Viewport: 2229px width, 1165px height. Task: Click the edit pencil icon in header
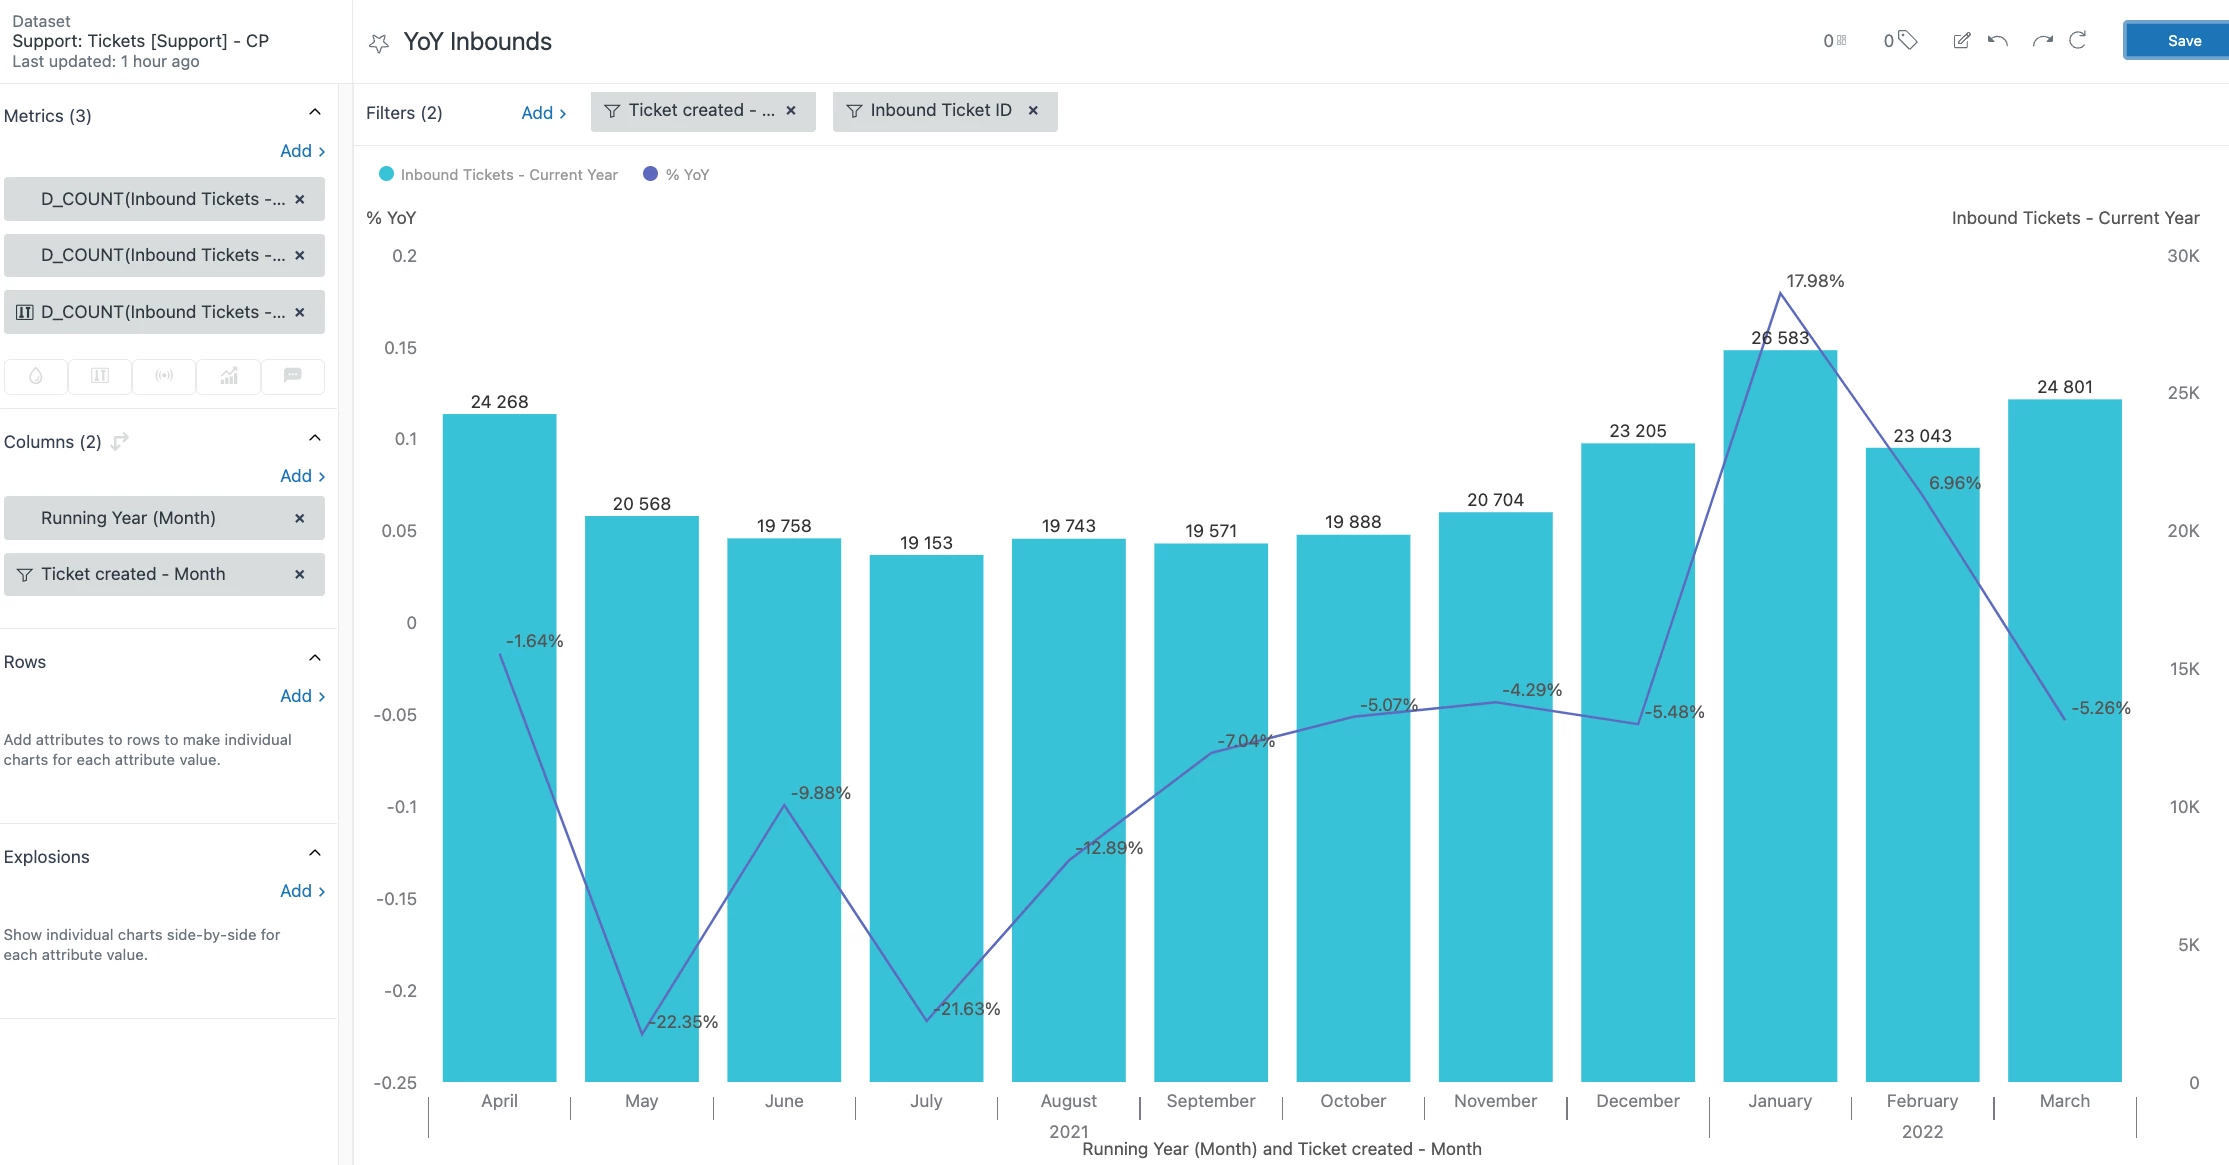click(1961, 40)
